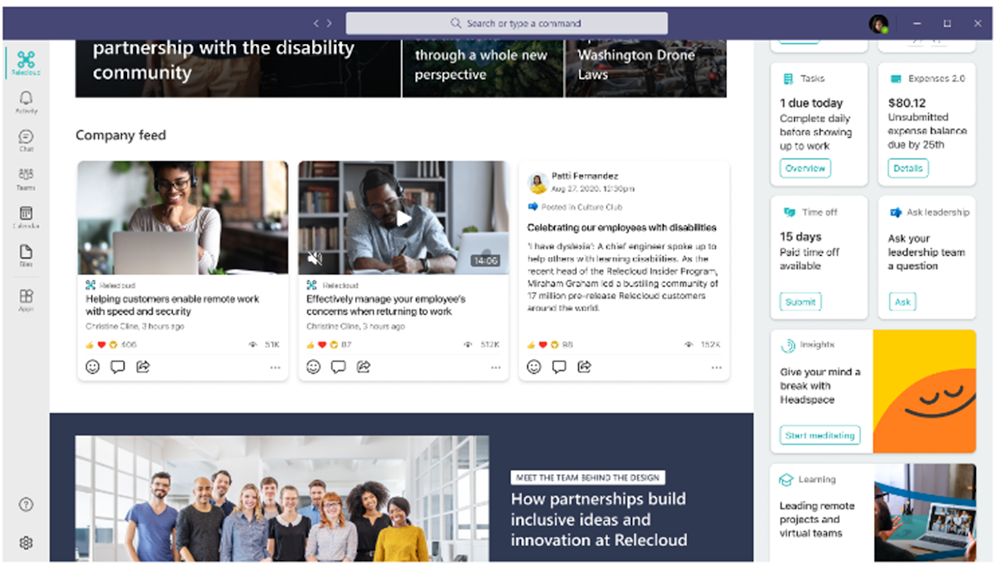The height and width of the screenshot is (571, 999).
Task: Click the search or type a command box
Action: [x=507, y=23]
